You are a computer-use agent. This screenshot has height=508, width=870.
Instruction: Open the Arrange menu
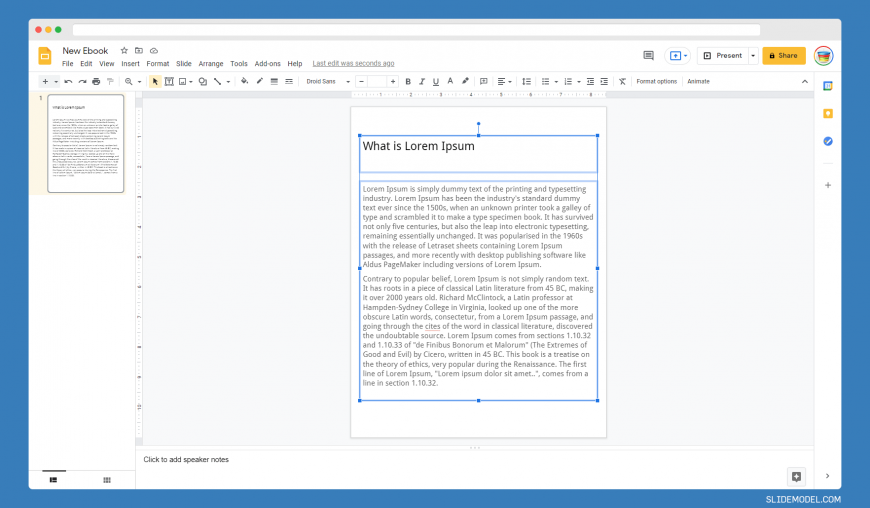coord(211,64)
